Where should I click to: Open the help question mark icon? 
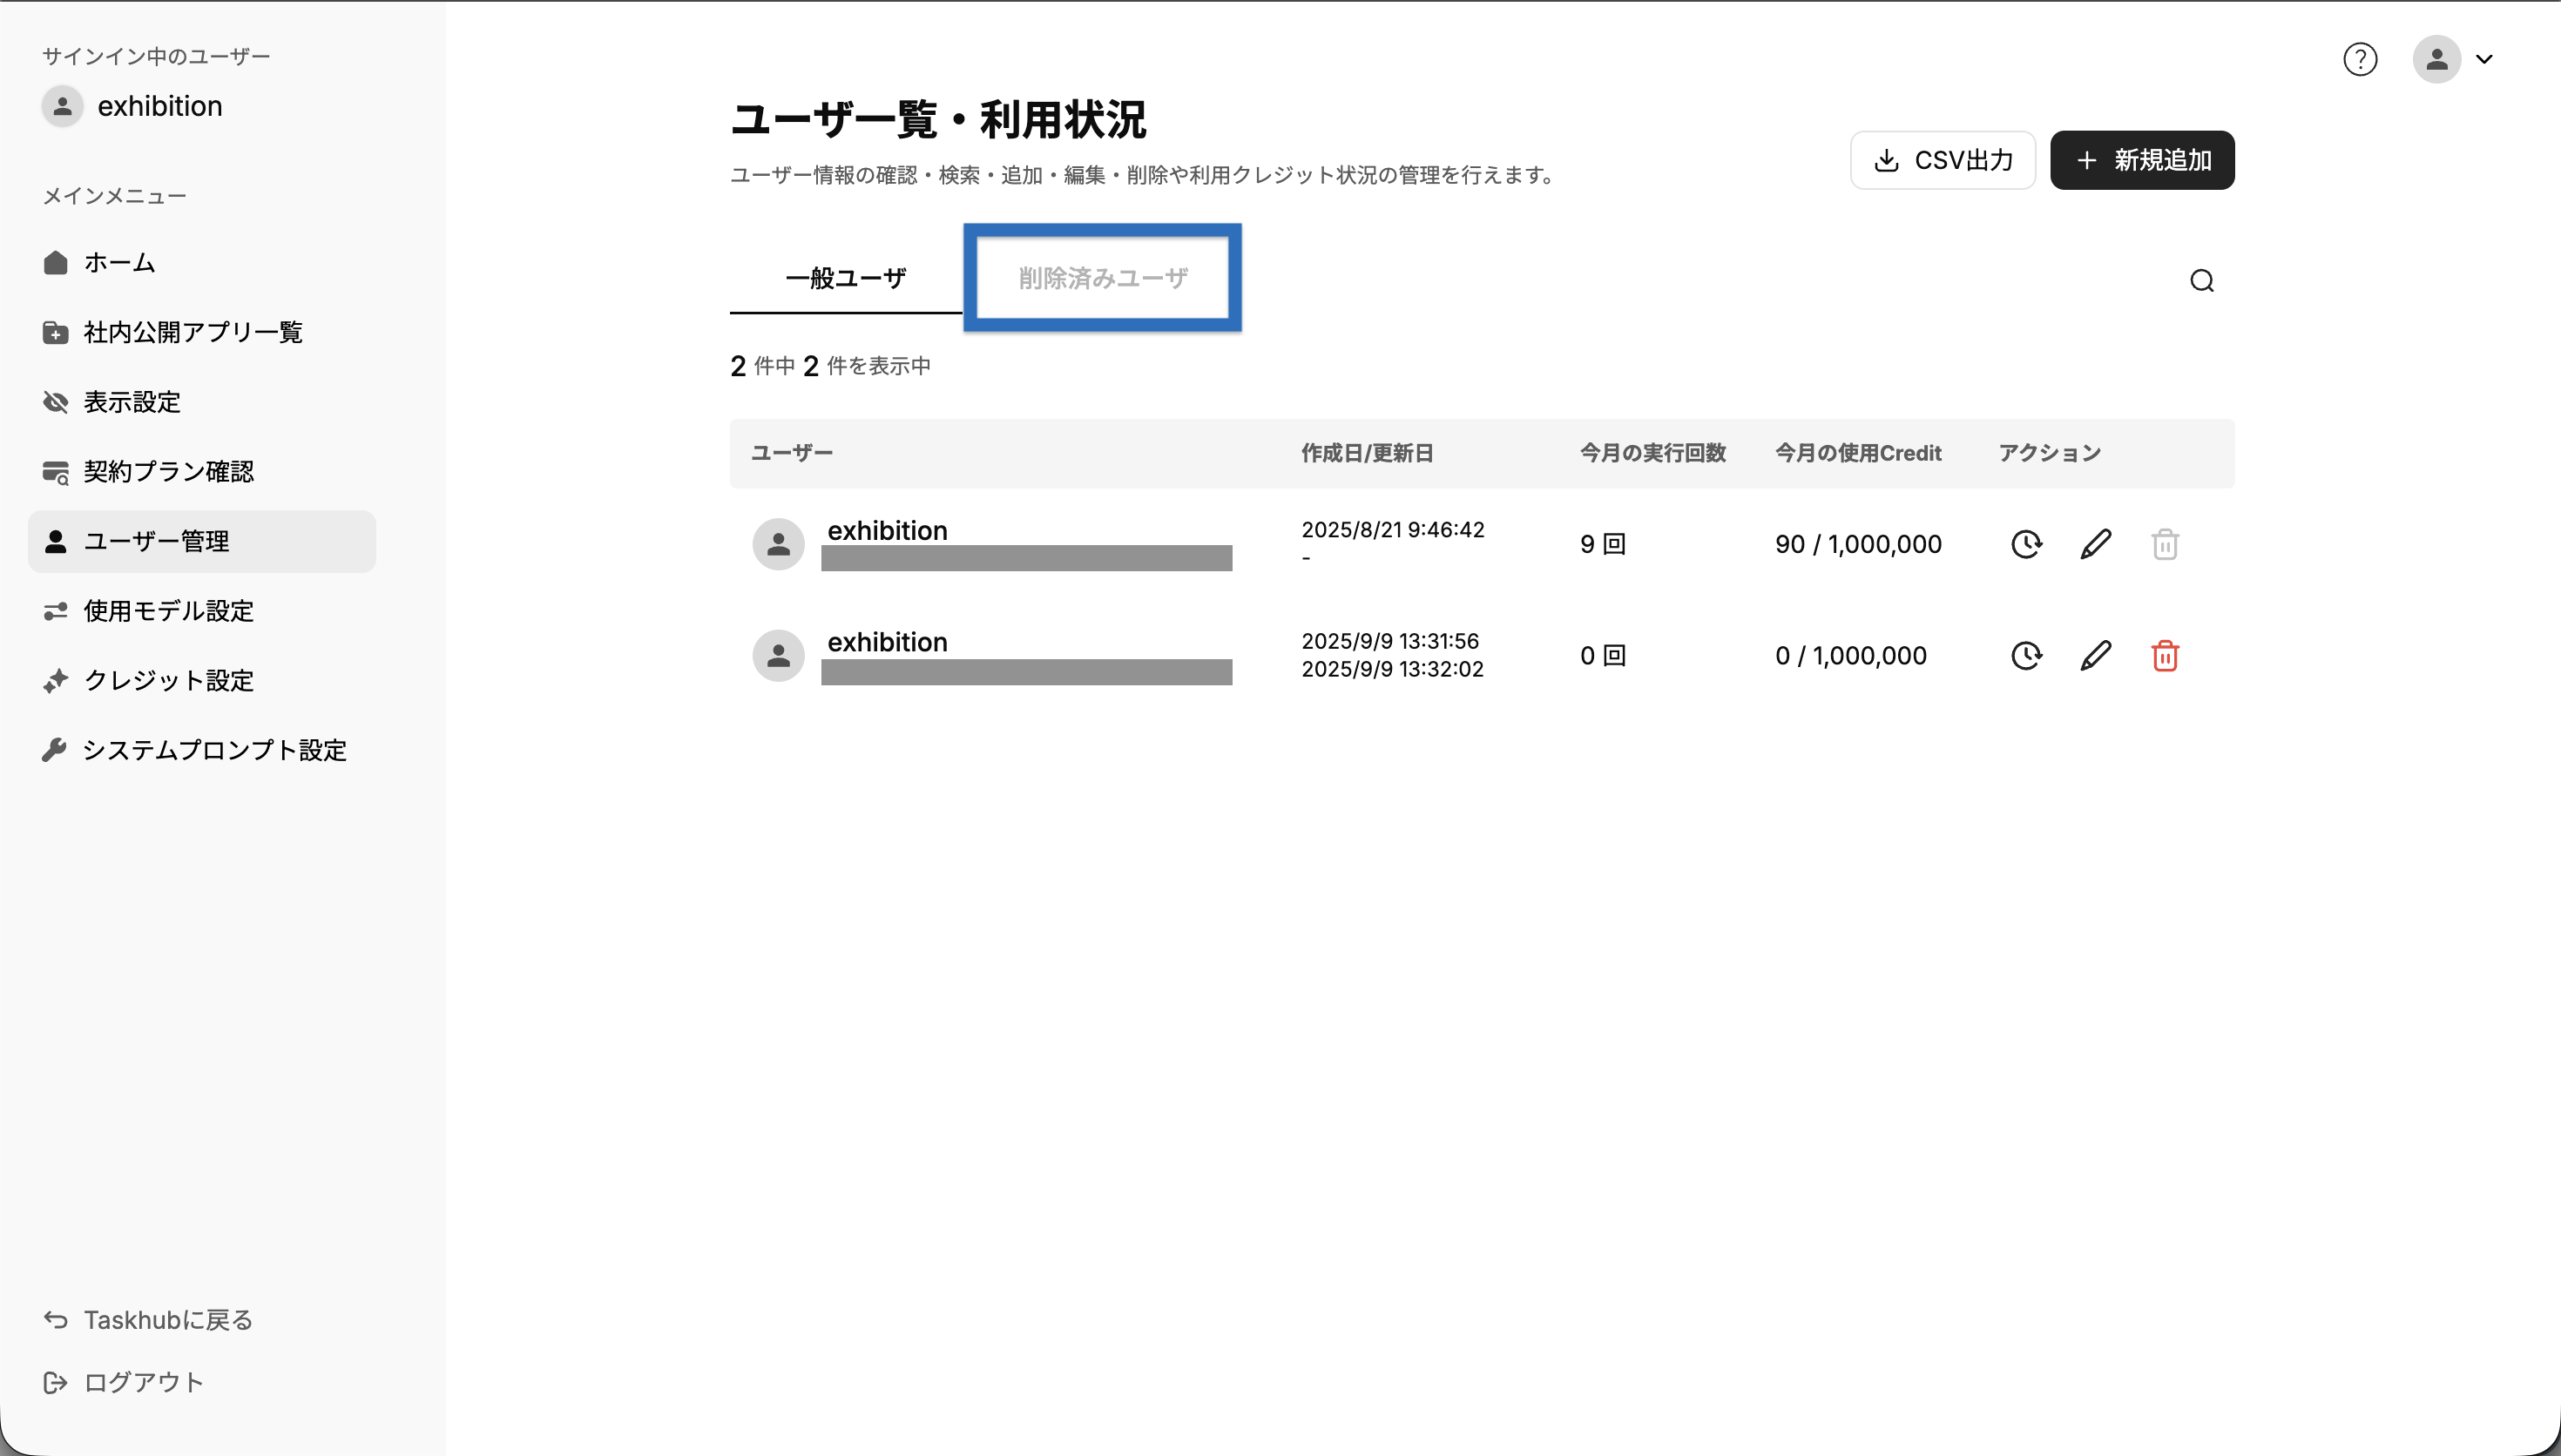point(2359,60)
